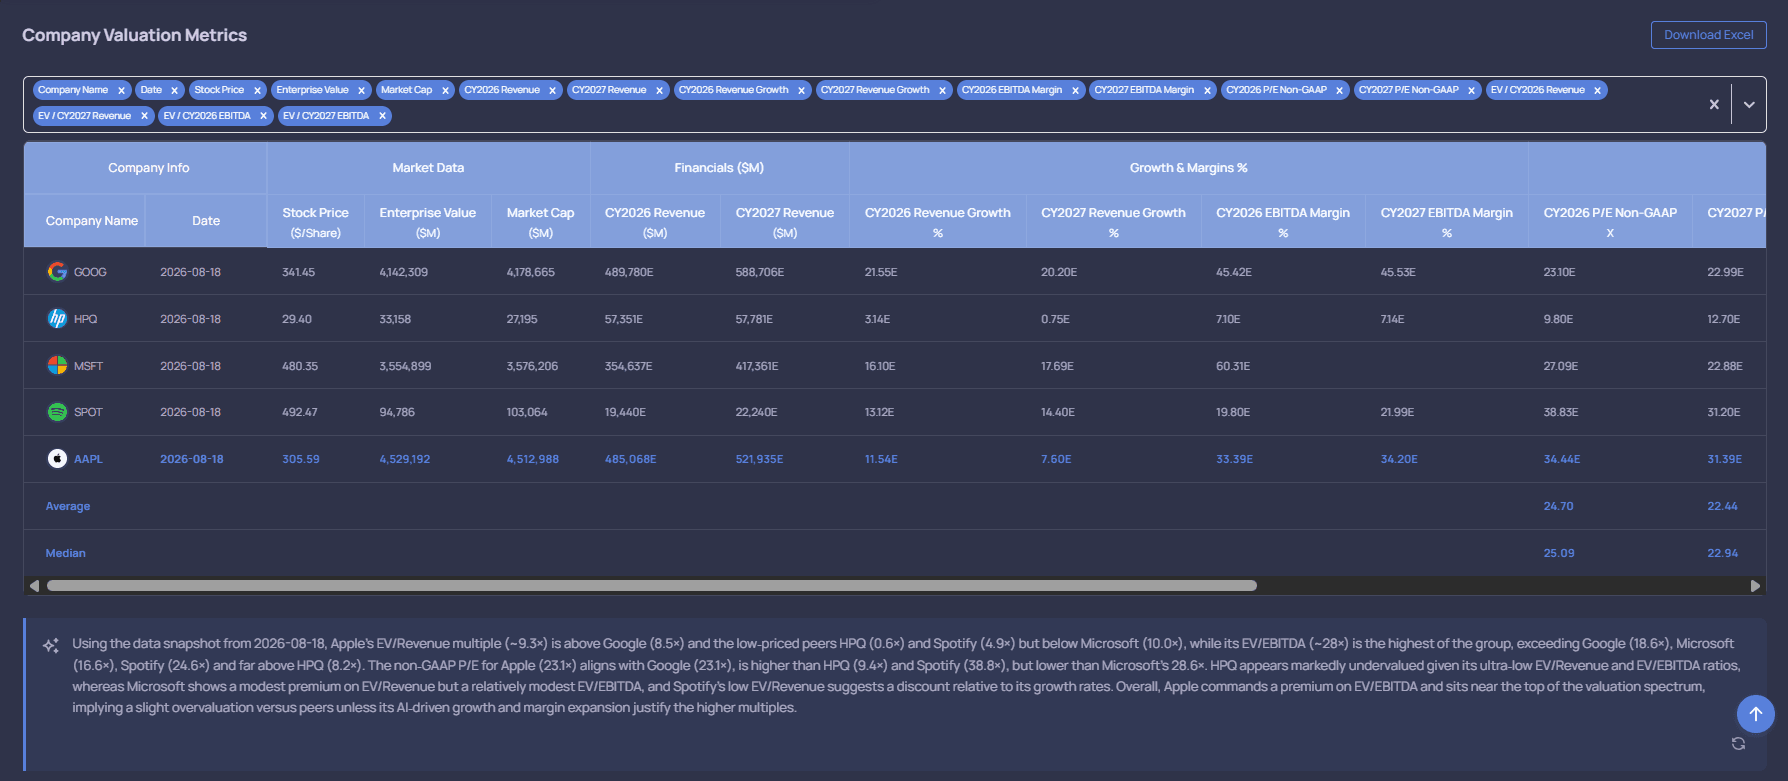Remove the EV / CY2026 Revenue tag
This screenshot has height=781, width=1788.
(x=1597, y=90)
